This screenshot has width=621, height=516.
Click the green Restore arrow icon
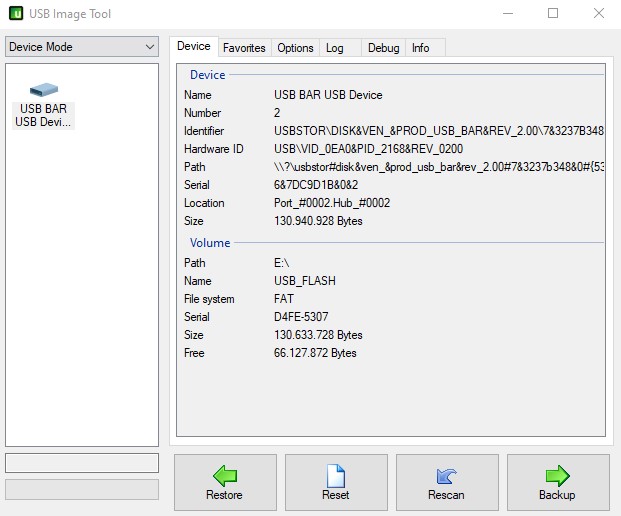coord(224,475)
